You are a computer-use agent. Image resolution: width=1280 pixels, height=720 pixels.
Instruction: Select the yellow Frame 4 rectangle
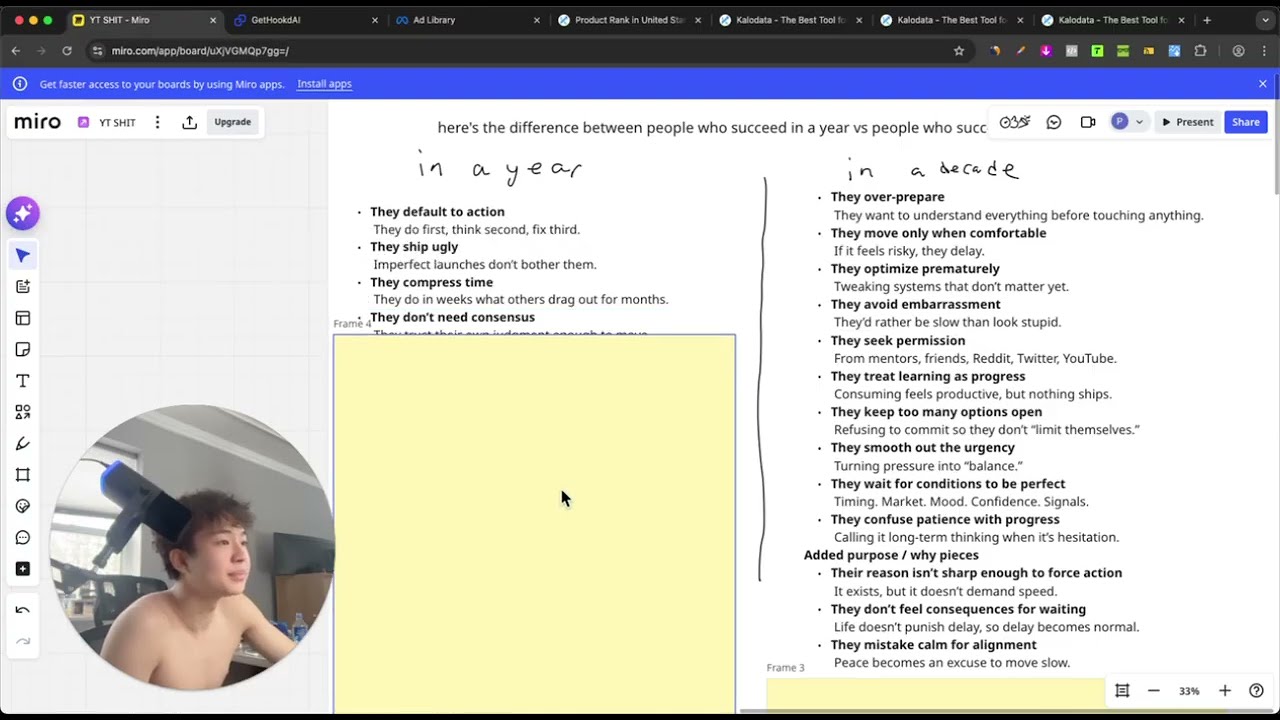[534, 524]
